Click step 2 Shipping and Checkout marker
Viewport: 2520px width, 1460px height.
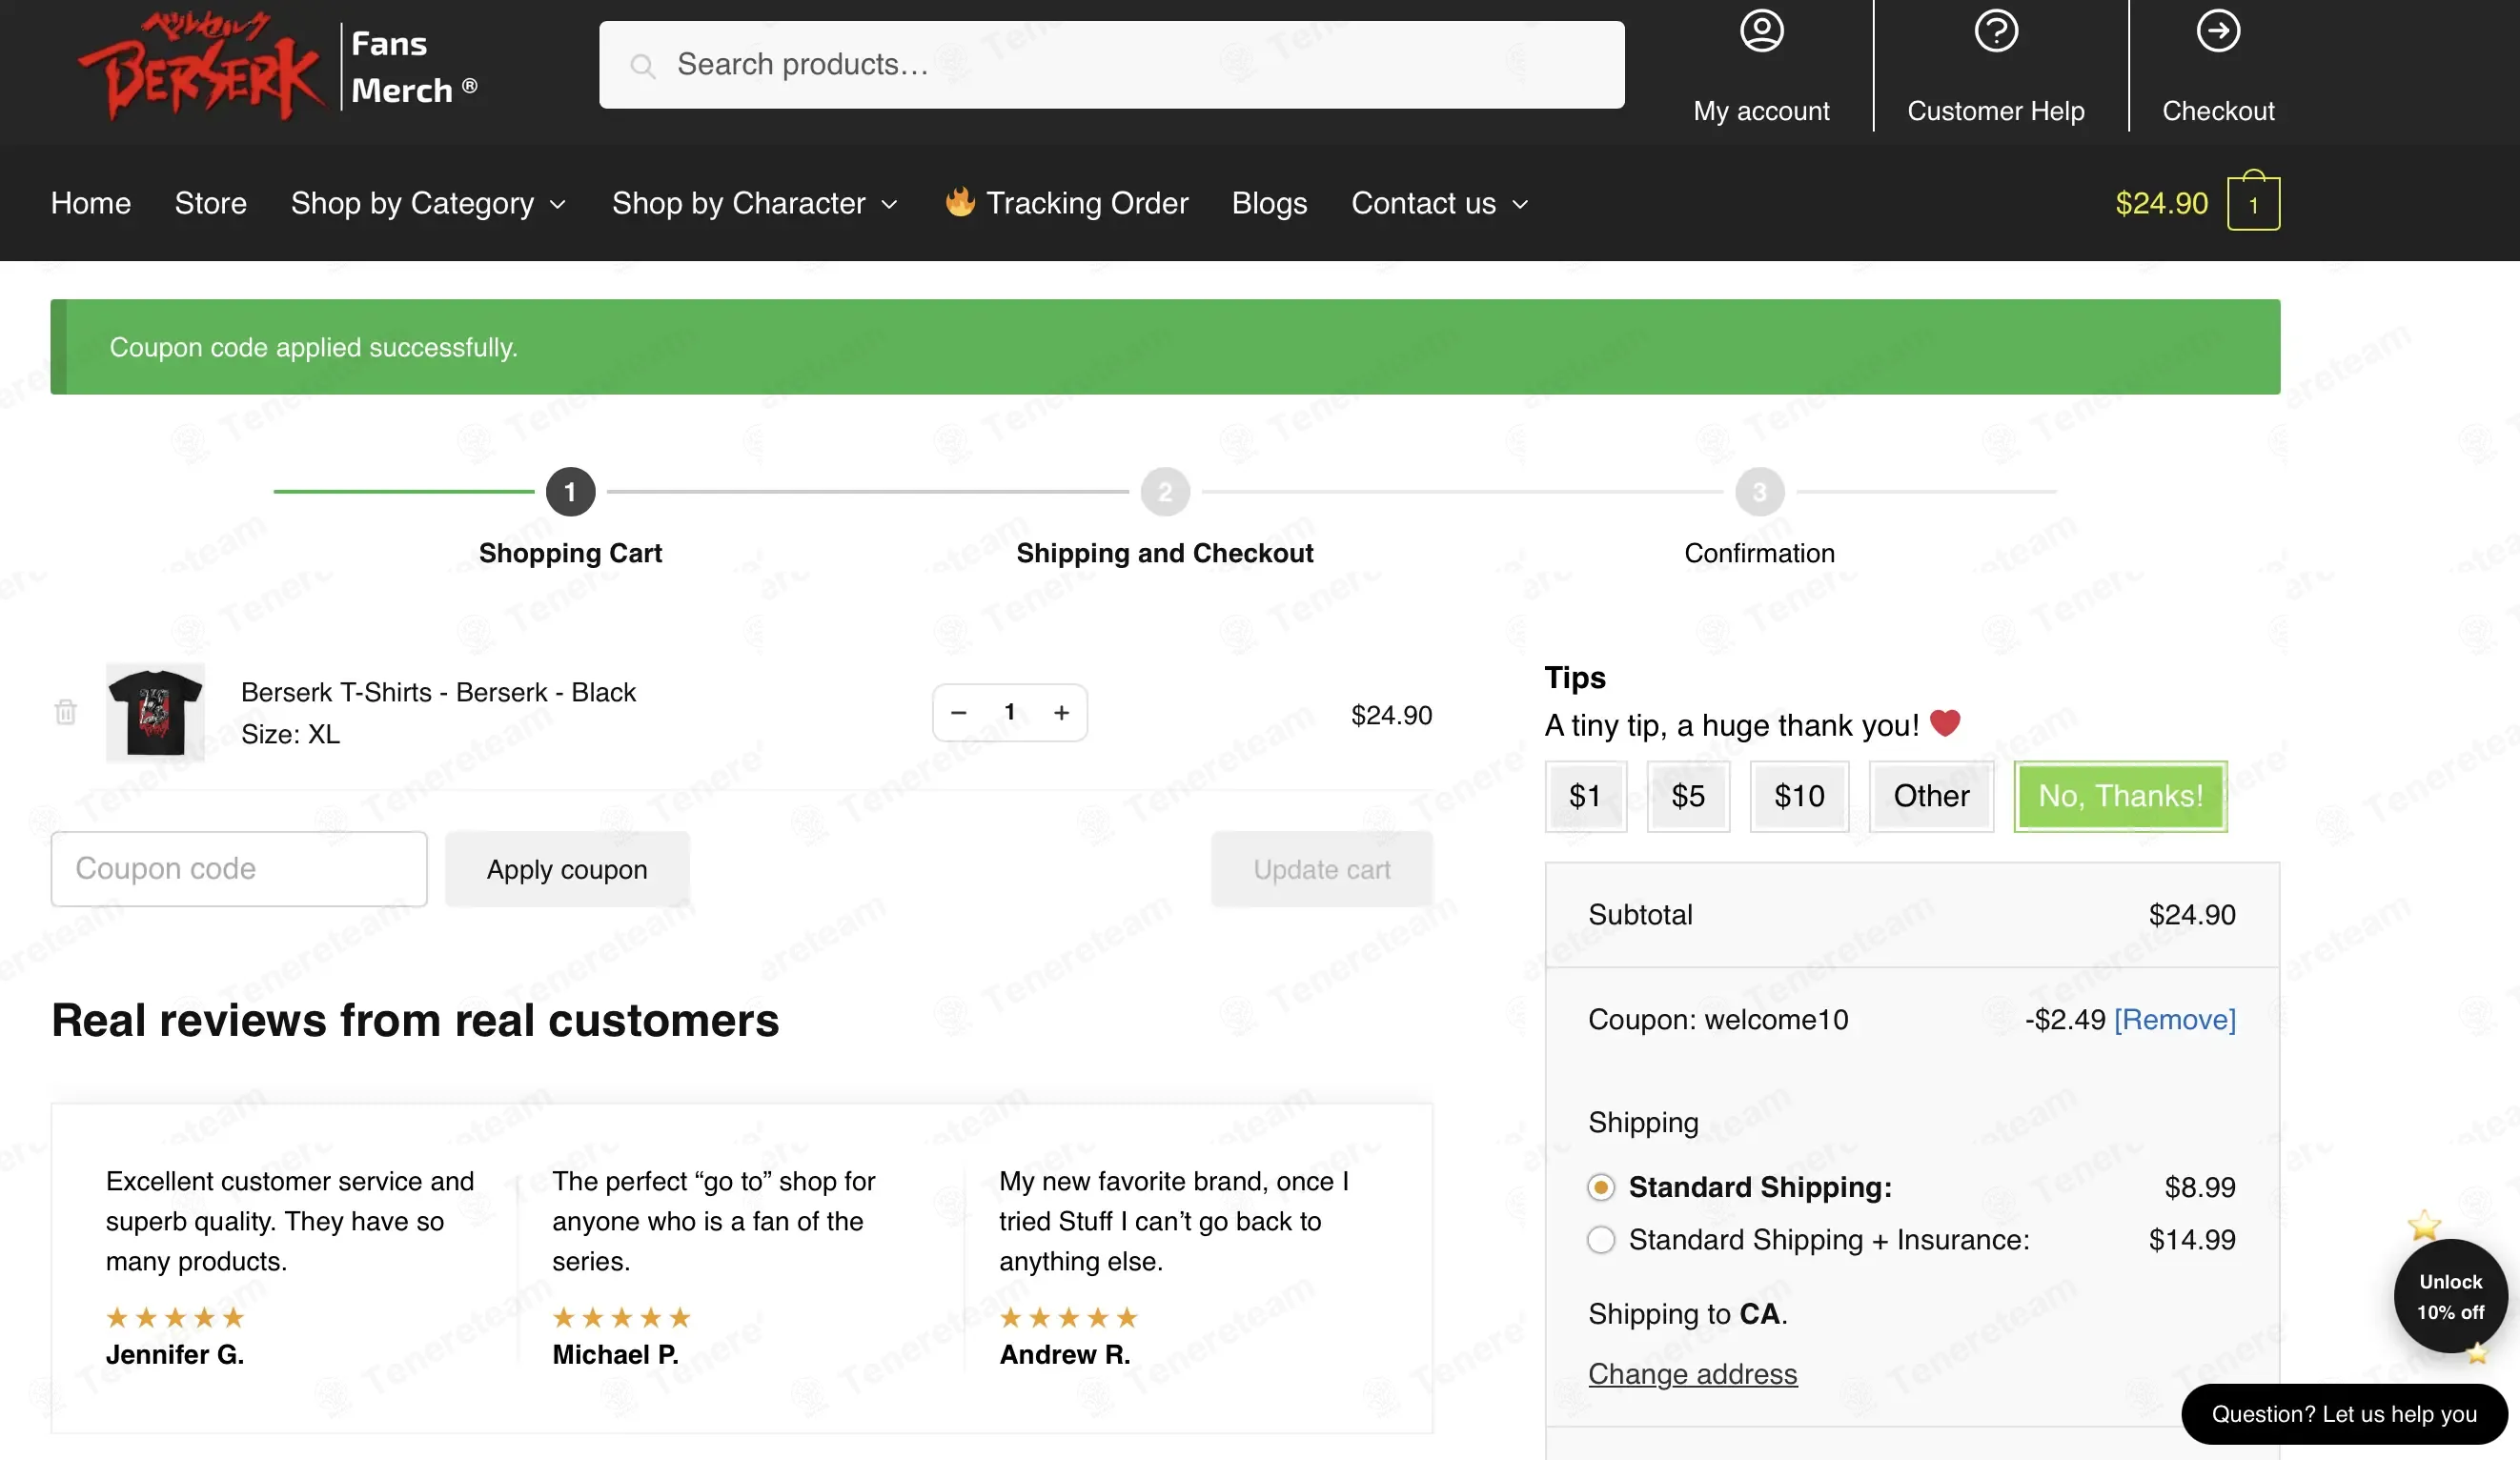point(1164,491)
